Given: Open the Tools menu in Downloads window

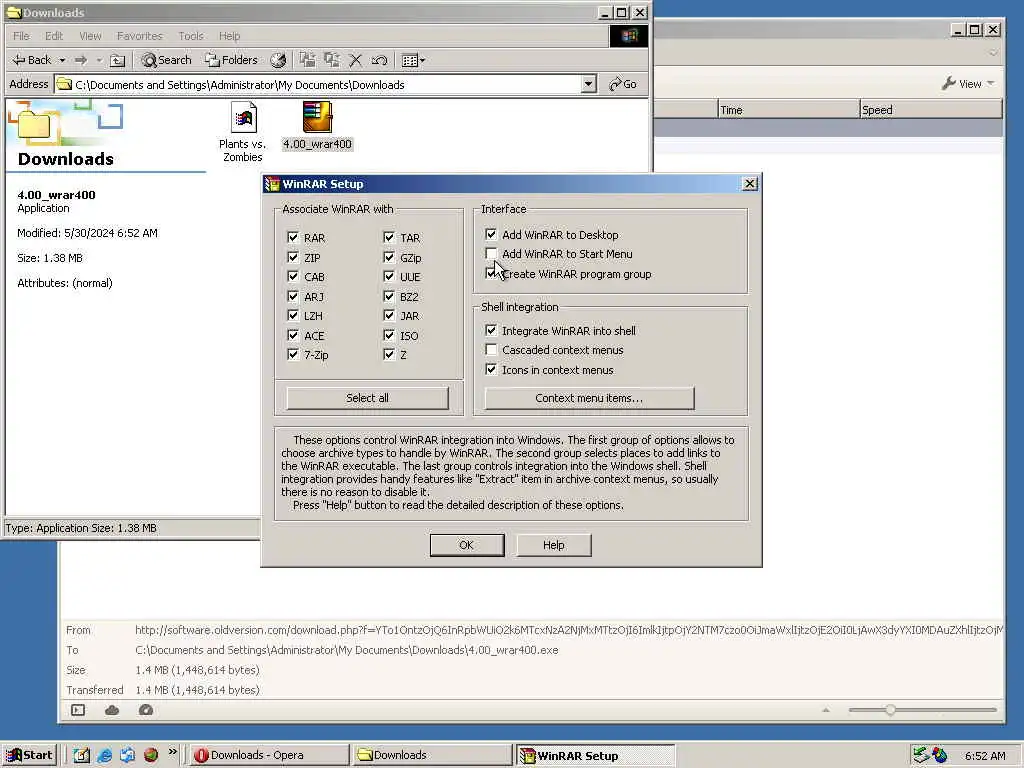Looking at the screenshot, I should [x=191, y=36].
